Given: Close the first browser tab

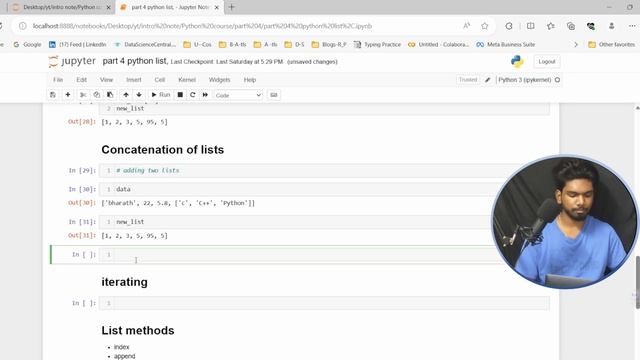Looking at the screenshot, I should [x=108, y=7].
